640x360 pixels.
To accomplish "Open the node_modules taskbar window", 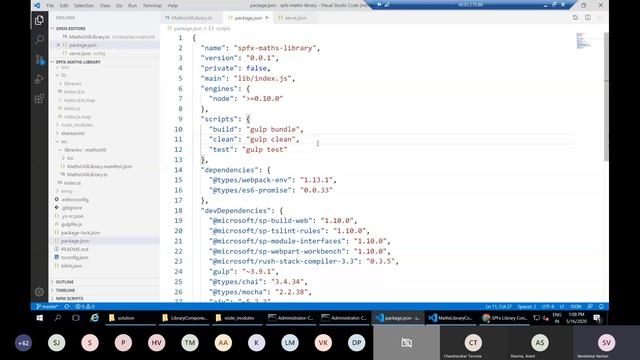I will [237, 318].
